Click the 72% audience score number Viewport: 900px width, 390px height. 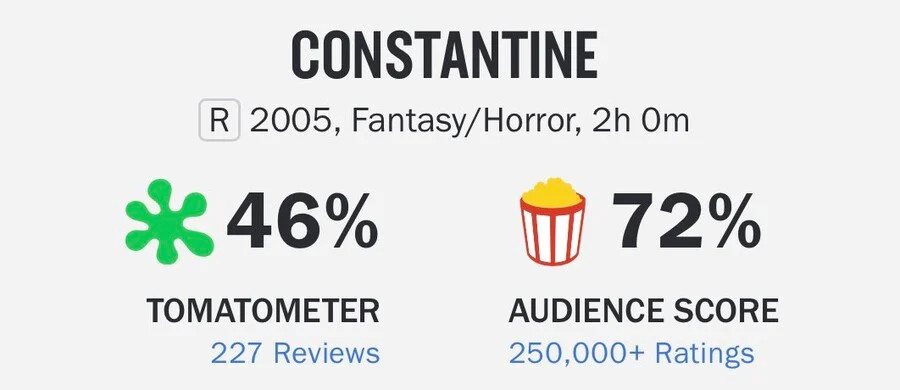[x=686, y=221]
